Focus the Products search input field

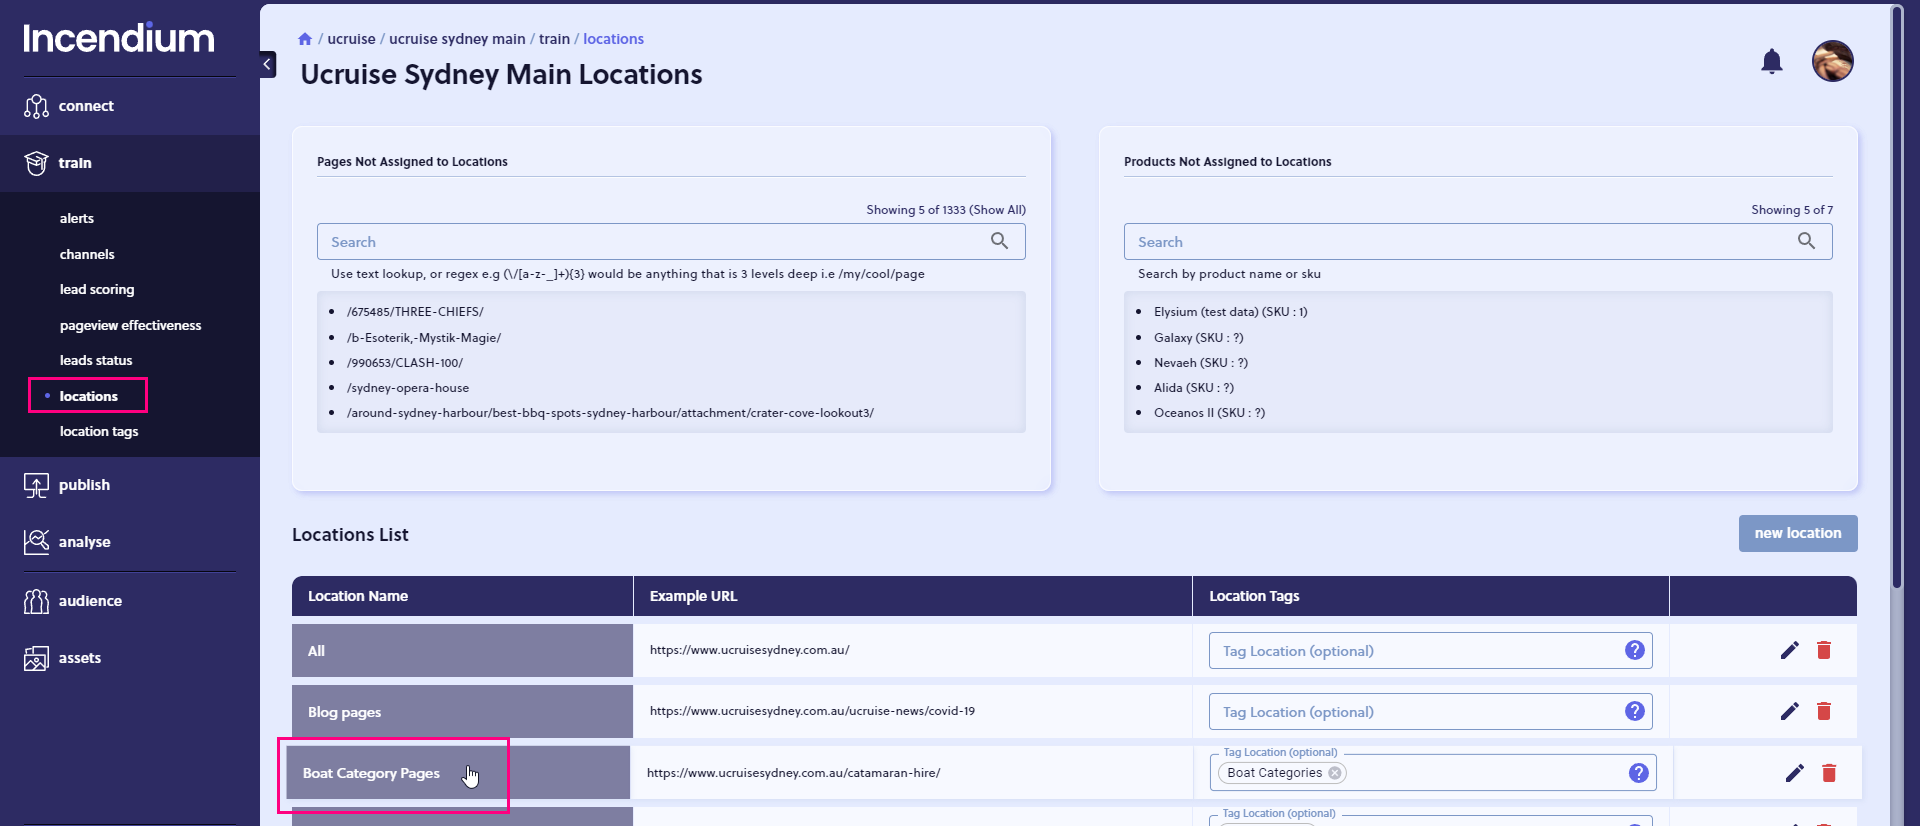pyautogui.click(x=1478, y=241)
